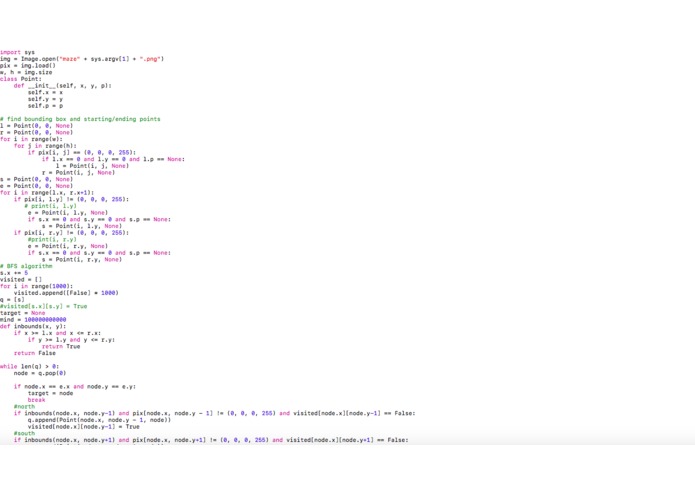Click the 'q = [s]' line

point(12,300)
